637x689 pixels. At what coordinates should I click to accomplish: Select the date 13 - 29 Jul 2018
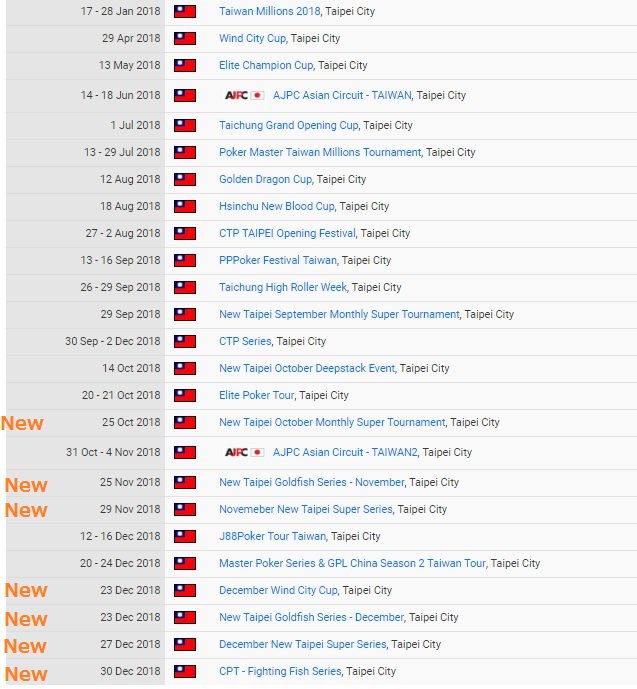tap(122, 152)
